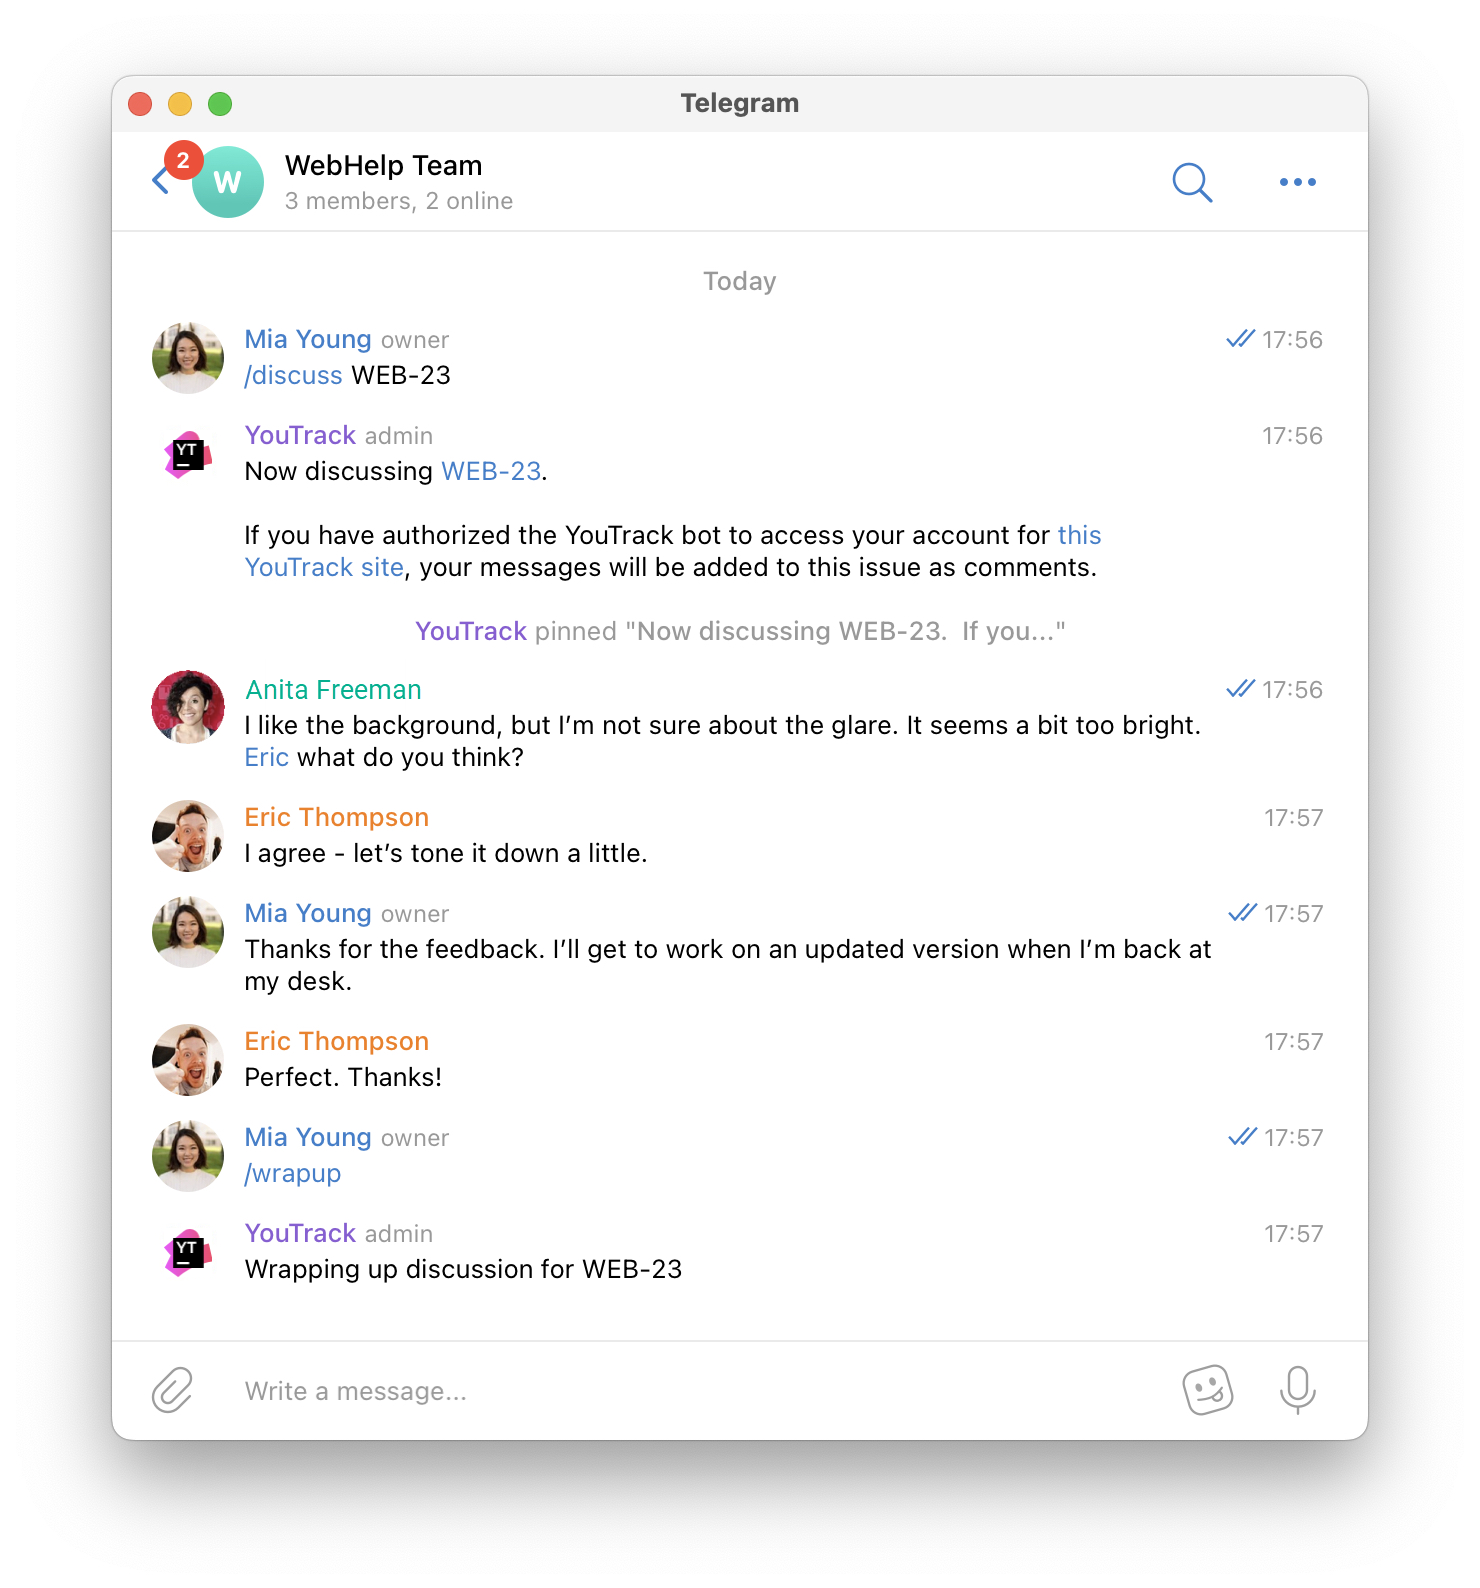Click the /discuss command link

(294, 375)
